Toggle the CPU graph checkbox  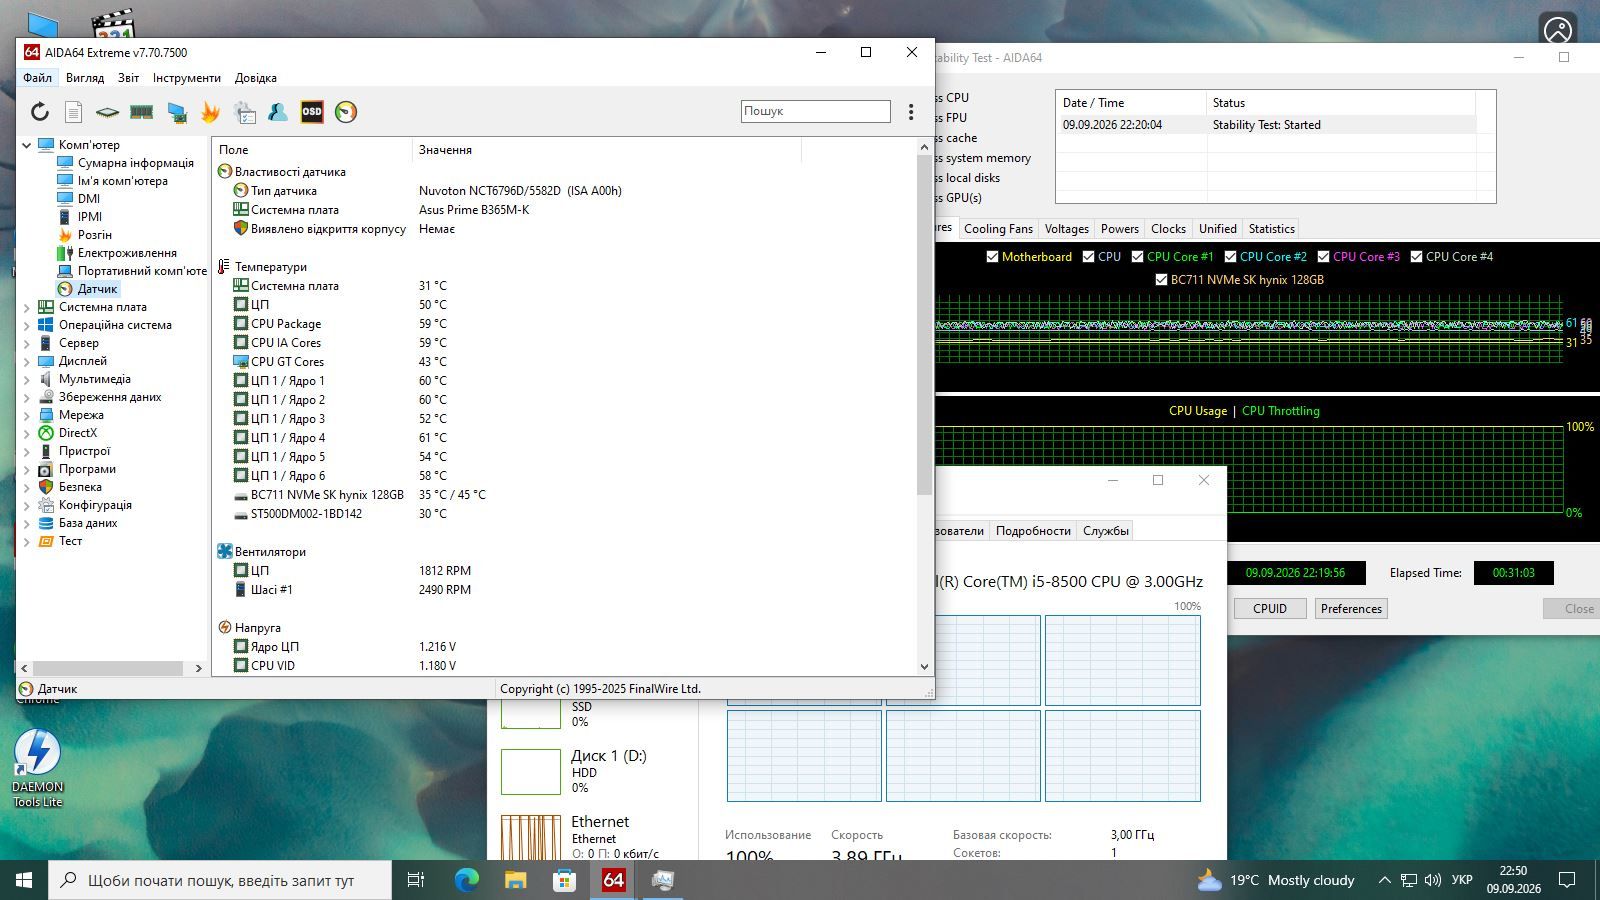point(1088,257)
